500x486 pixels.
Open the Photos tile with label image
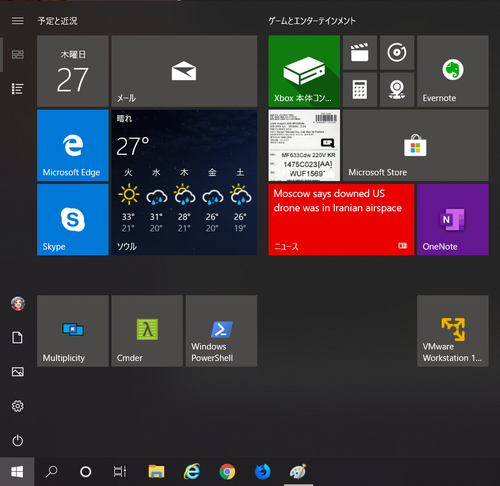point(304,145)
